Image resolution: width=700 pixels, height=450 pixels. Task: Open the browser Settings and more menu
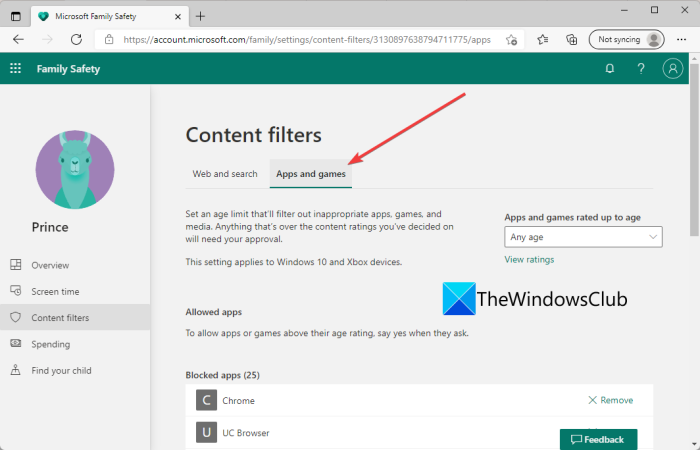(x=681, y=40)
